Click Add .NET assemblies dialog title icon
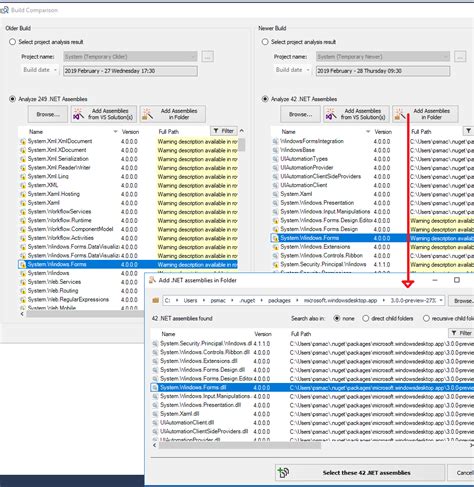 [x=152, y=280]
